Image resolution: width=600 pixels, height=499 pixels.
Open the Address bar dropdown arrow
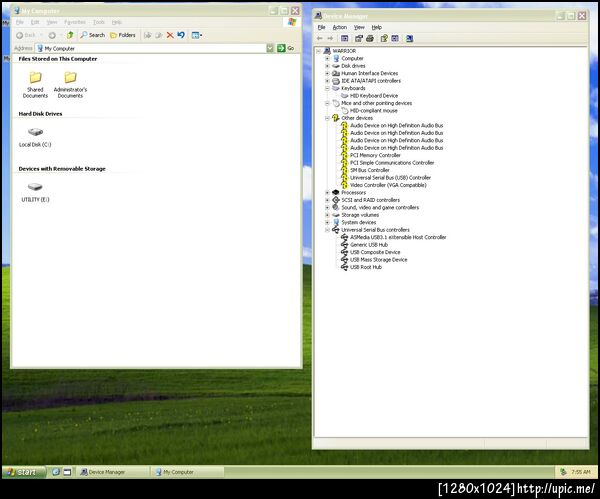click(270, 48)
